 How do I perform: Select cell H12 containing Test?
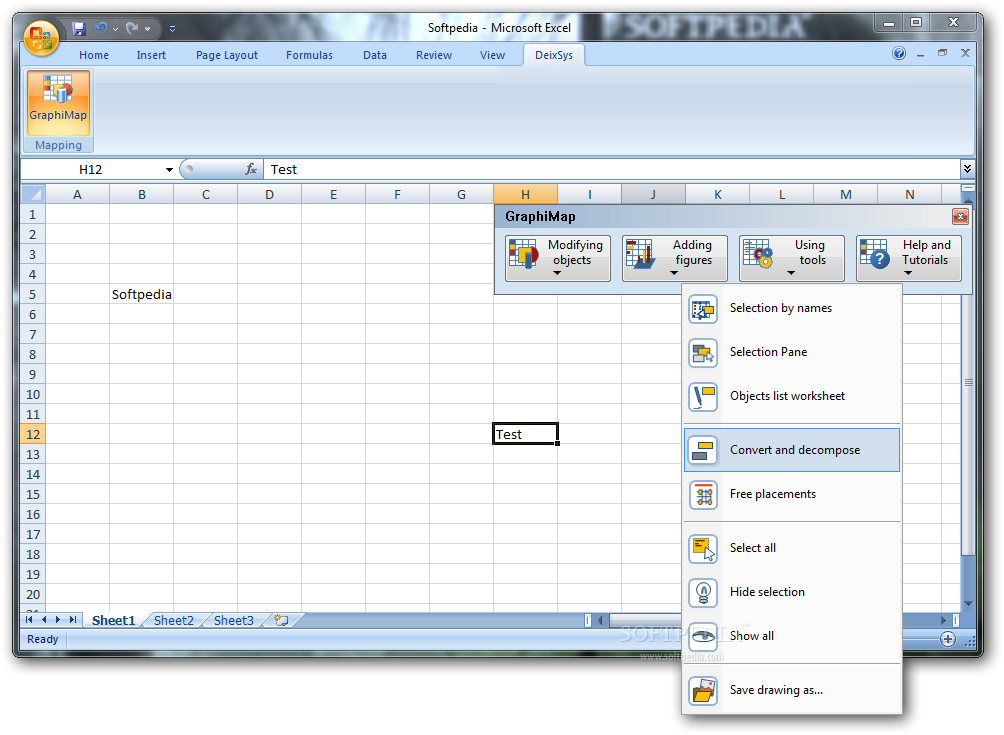525,434
